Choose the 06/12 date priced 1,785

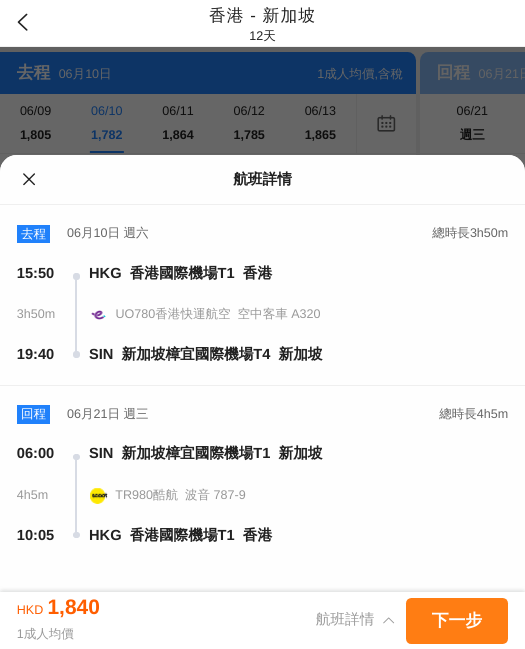point(249,123)
